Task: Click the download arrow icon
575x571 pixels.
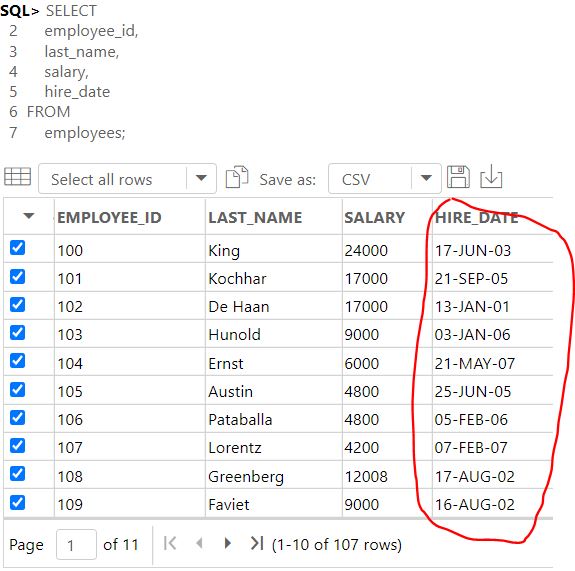Action: click(x=491, y=176)
